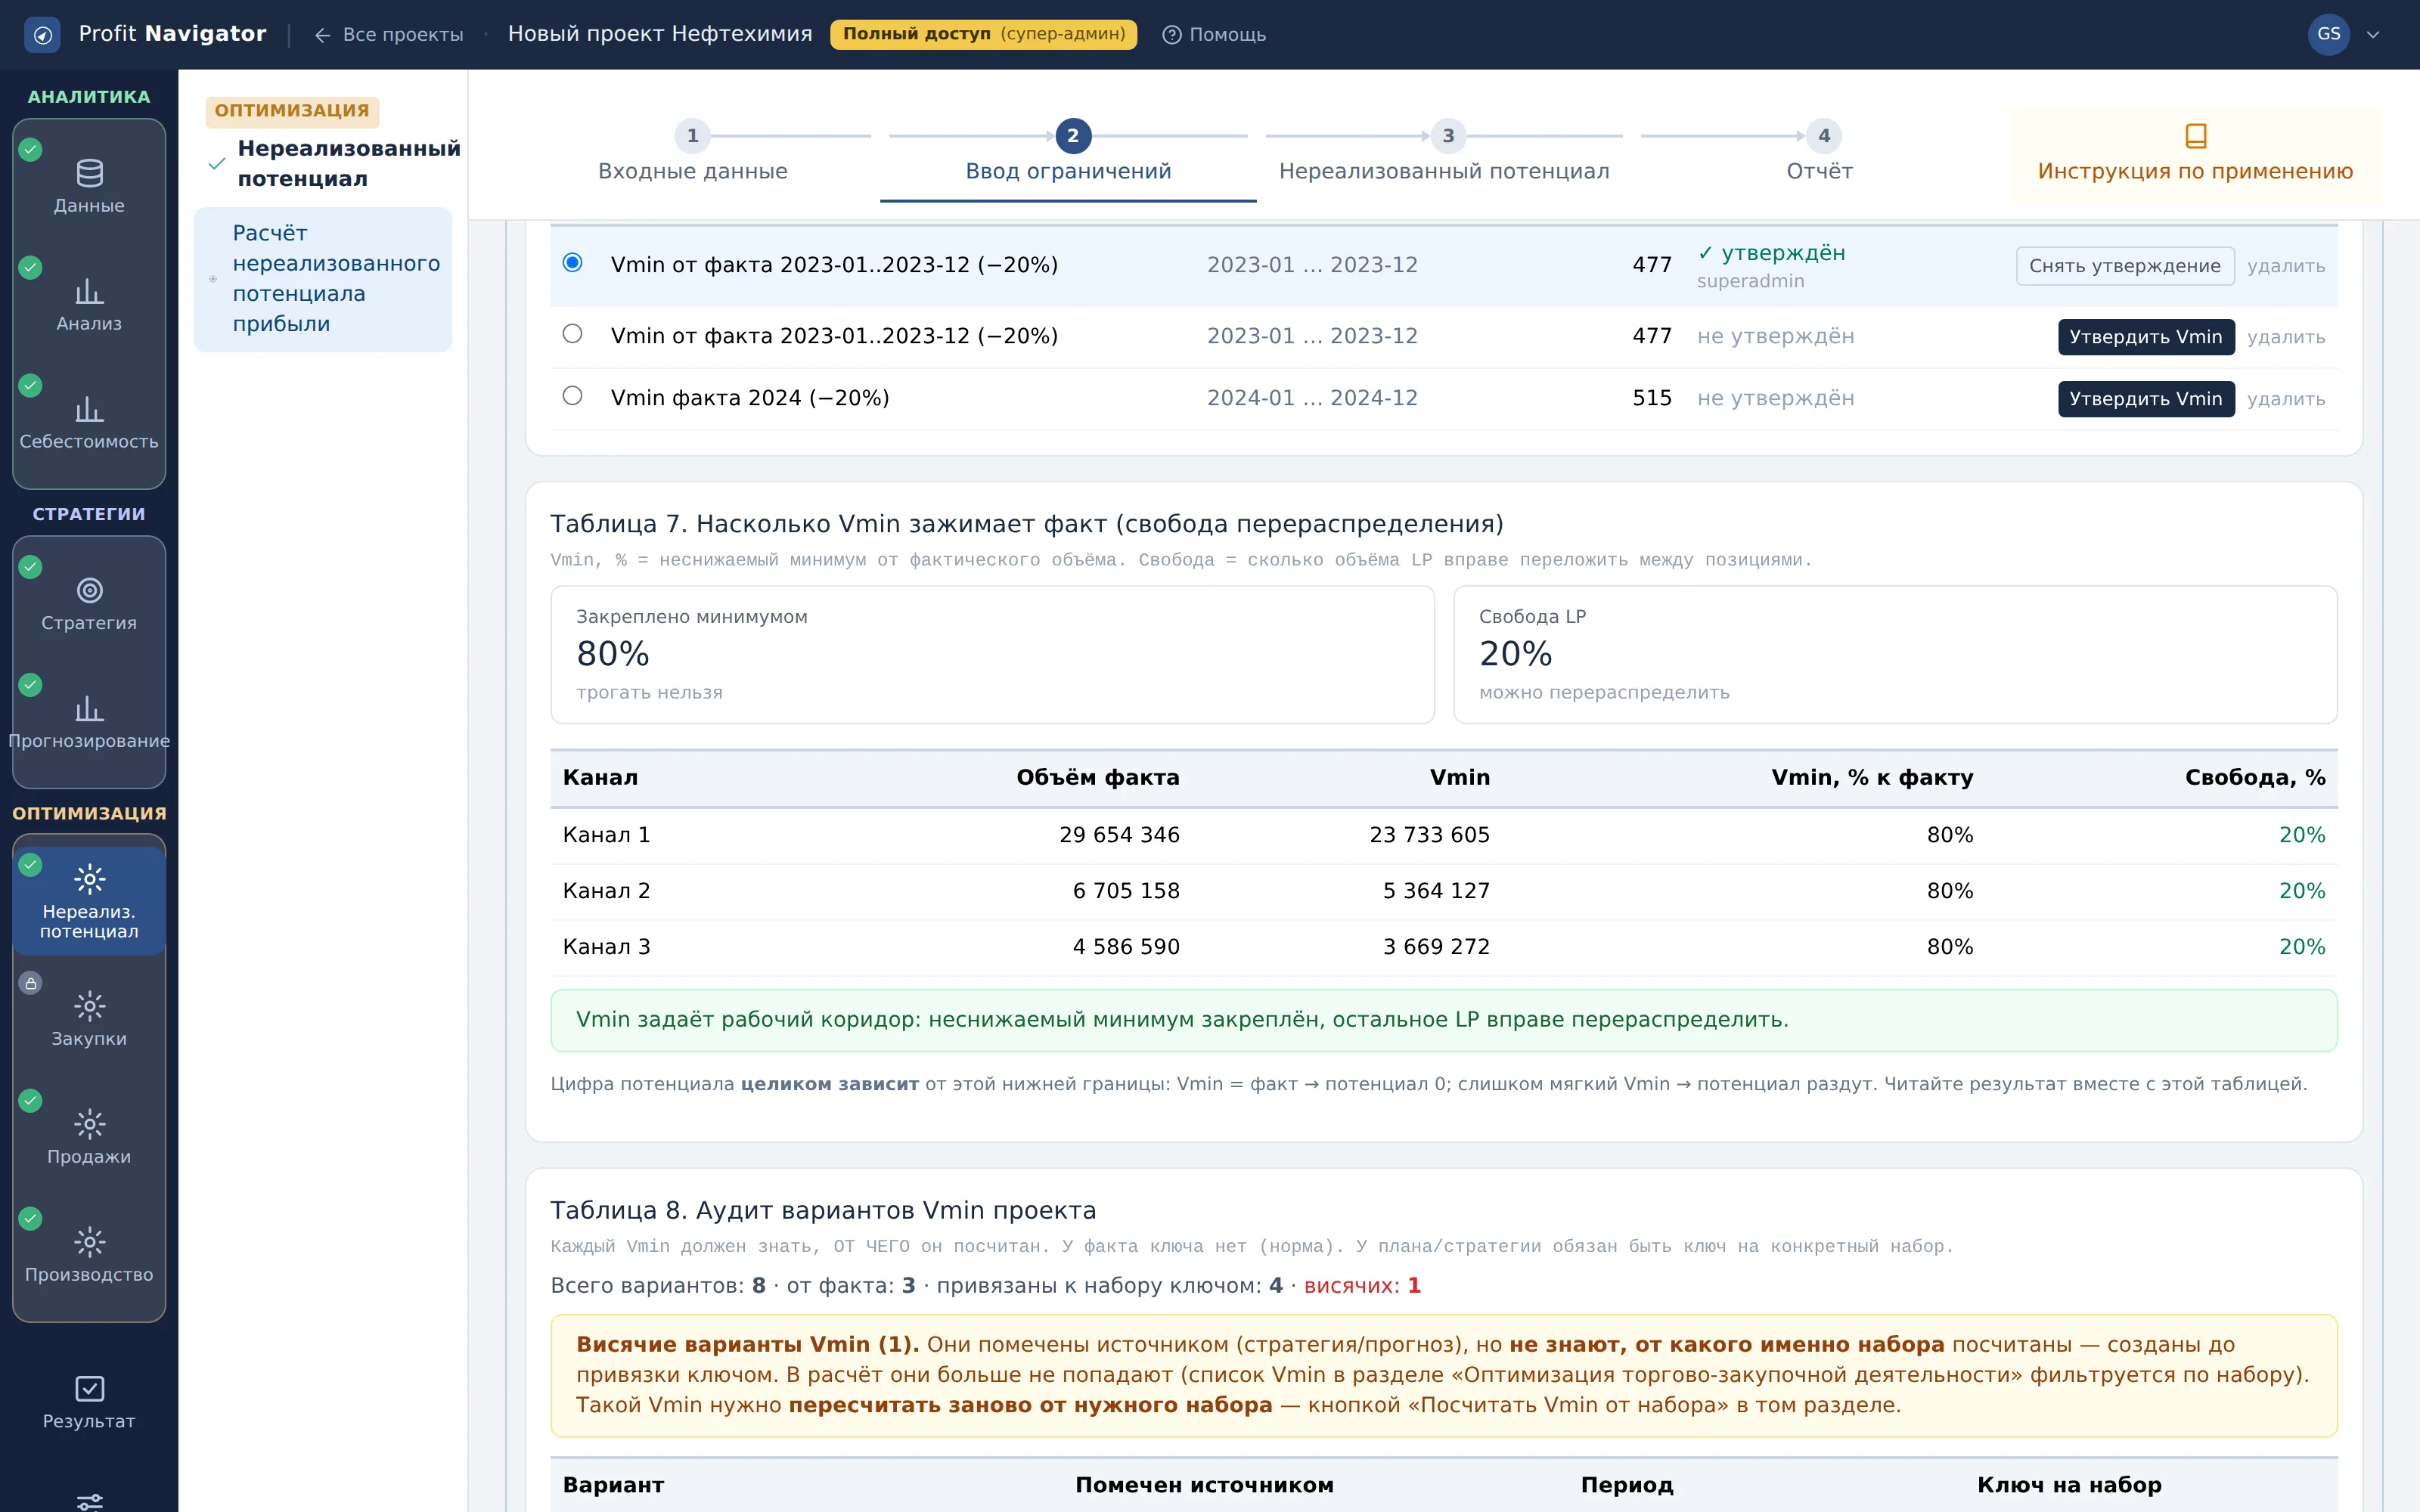This screenshot has height=1512, width=2420.
Task: Go to step 4 Отчёт
Action: coord(1820,153)
